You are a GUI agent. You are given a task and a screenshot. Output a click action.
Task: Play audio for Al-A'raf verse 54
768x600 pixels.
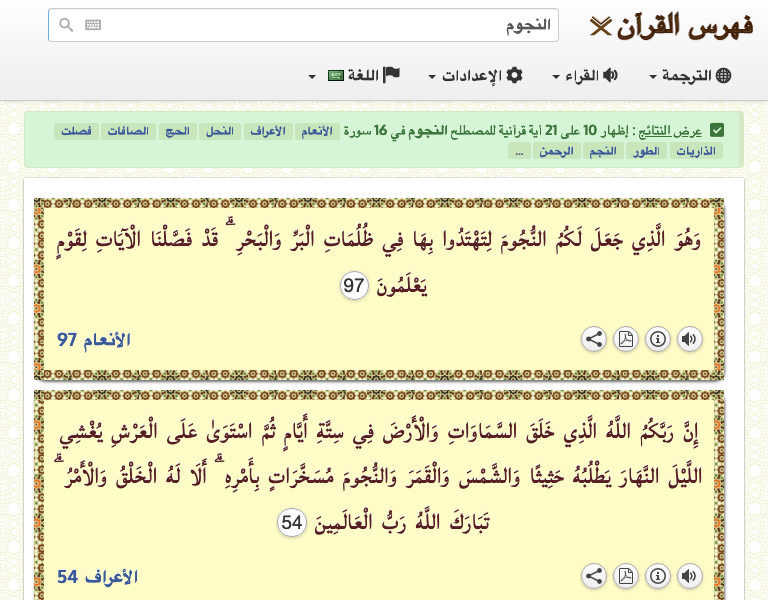pos(689,576)
